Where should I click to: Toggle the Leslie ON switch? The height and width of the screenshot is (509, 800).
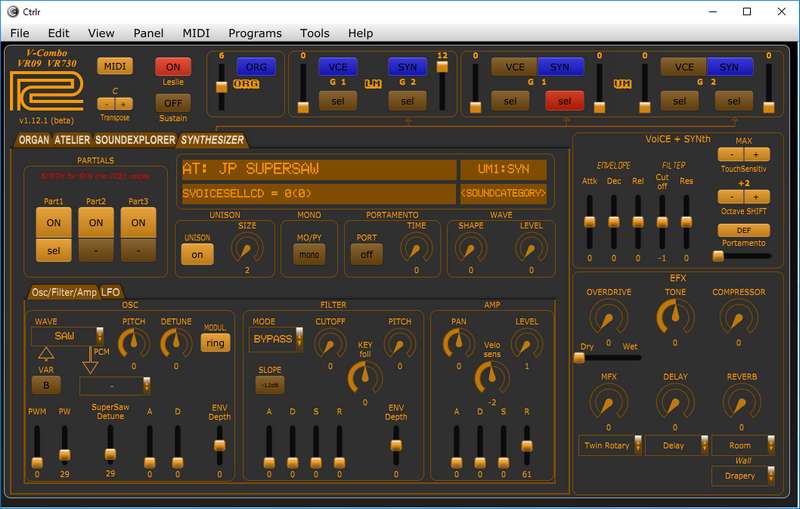tap(173, 66)
